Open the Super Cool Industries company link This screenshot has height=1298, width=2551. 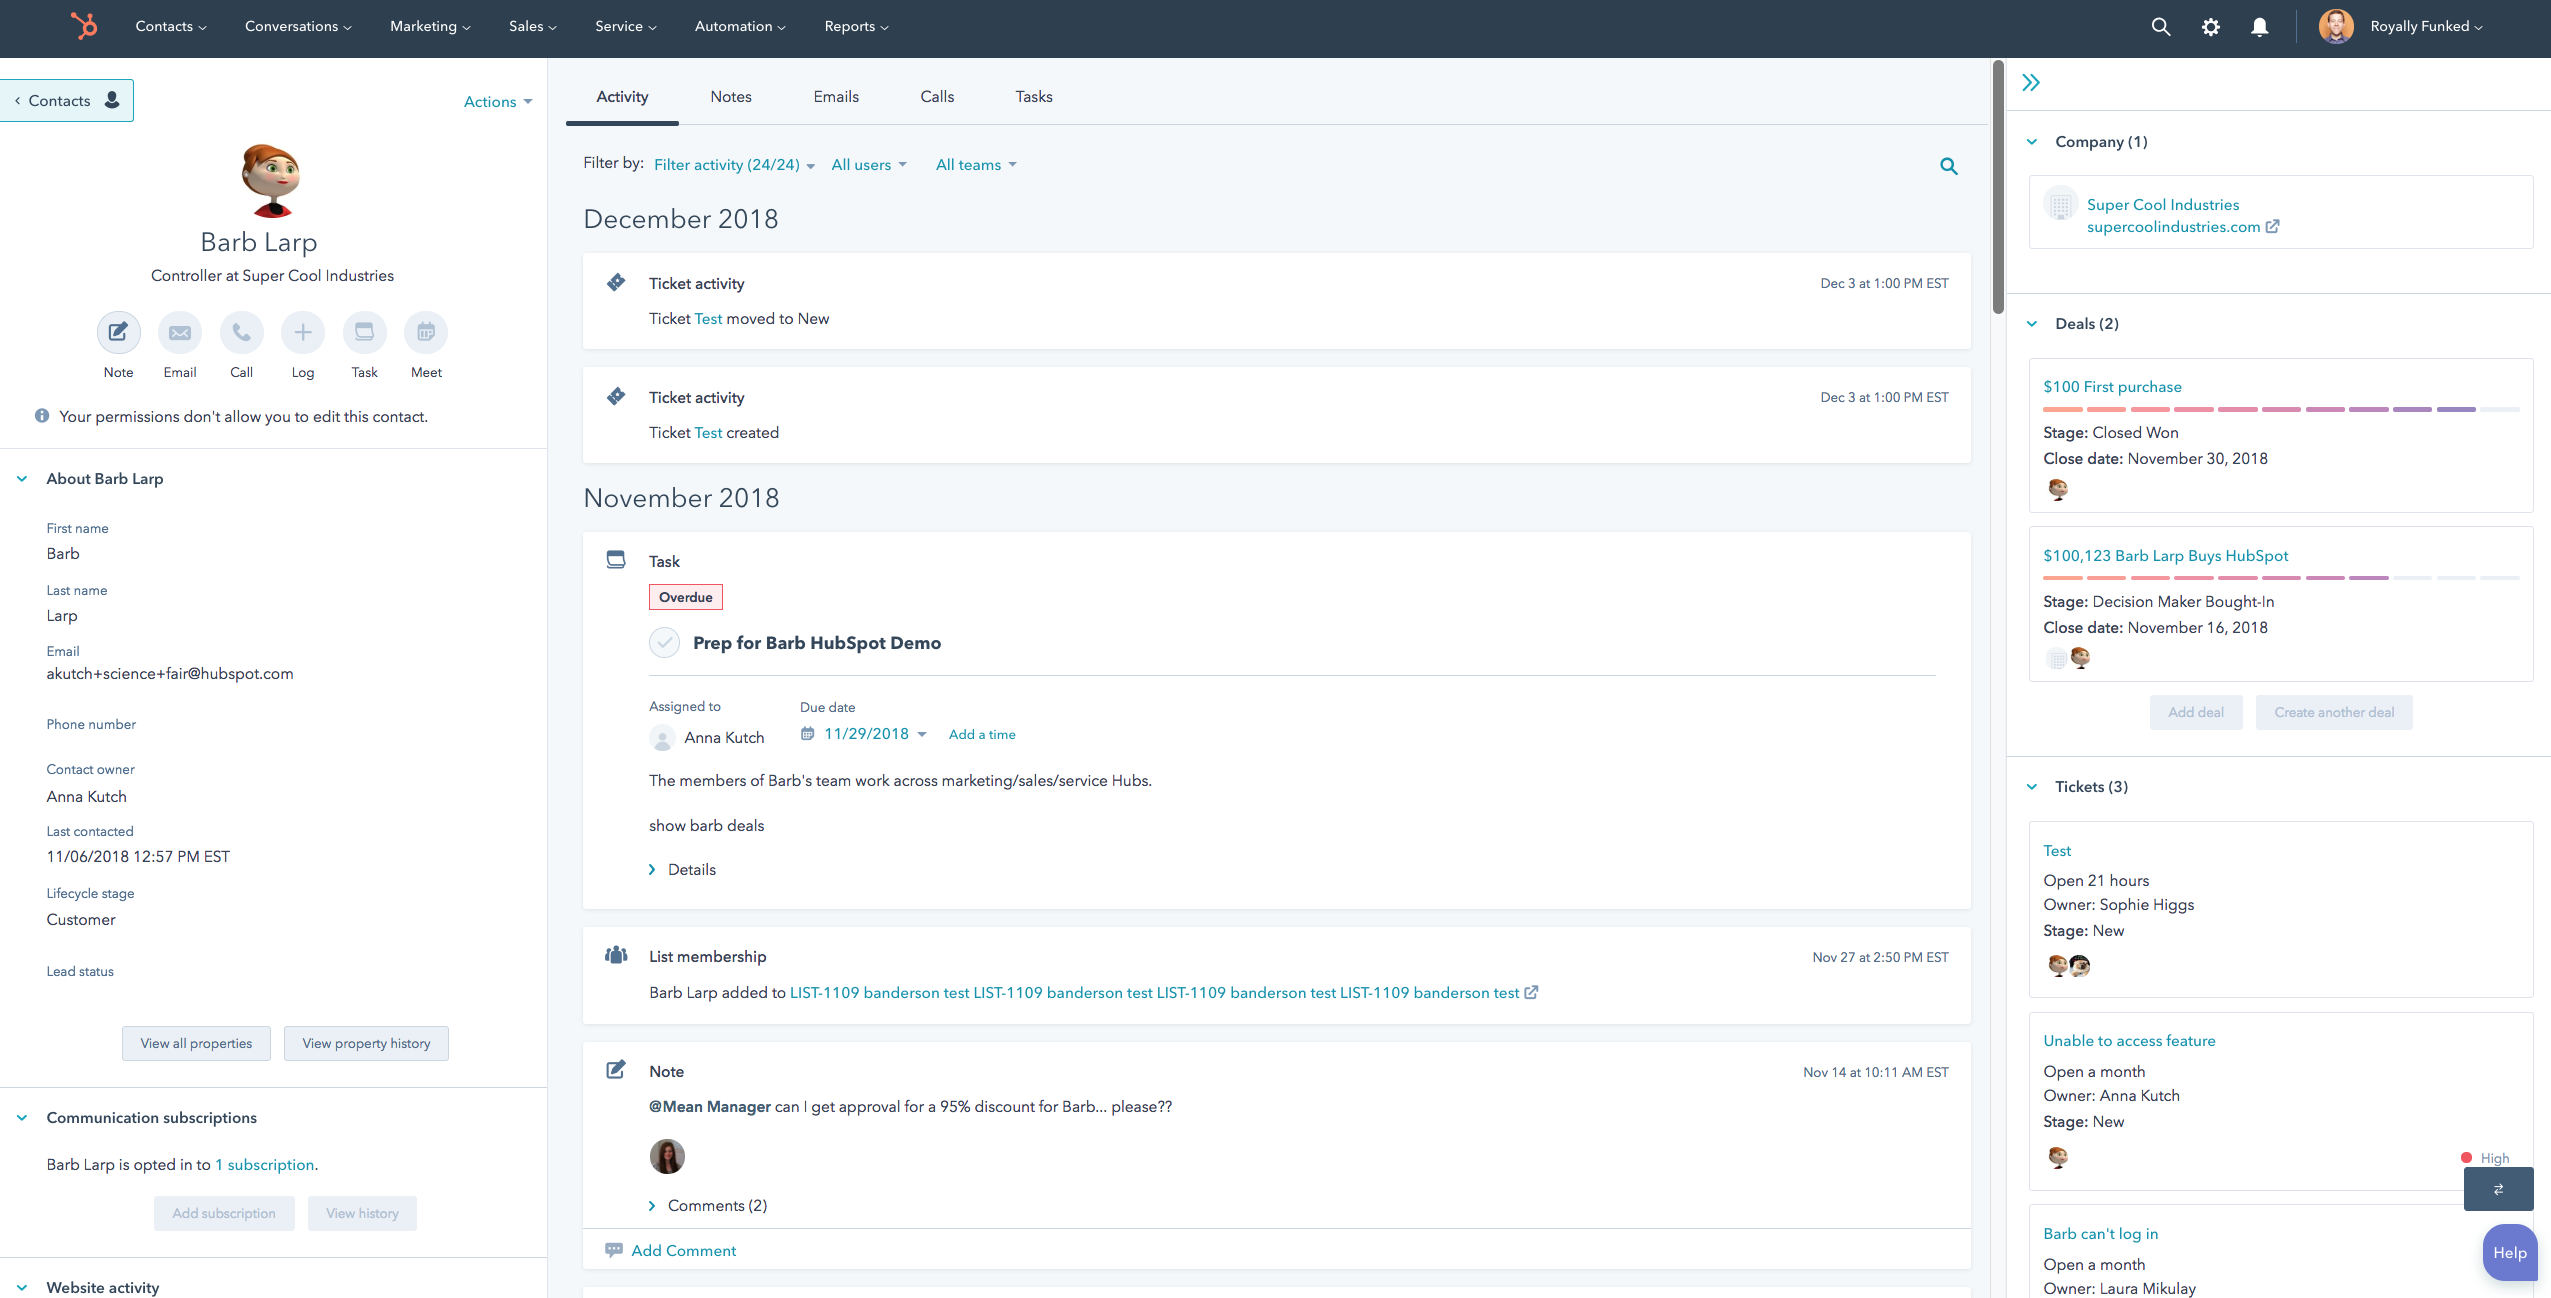tap(2162, 205)
